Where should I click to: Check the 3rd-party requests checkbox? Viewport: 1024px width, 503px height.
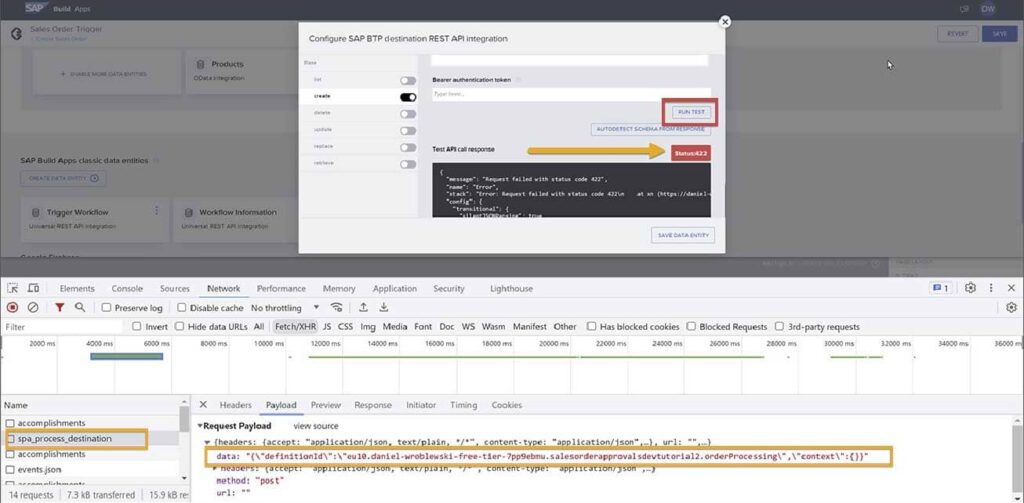tap(780, 327)
